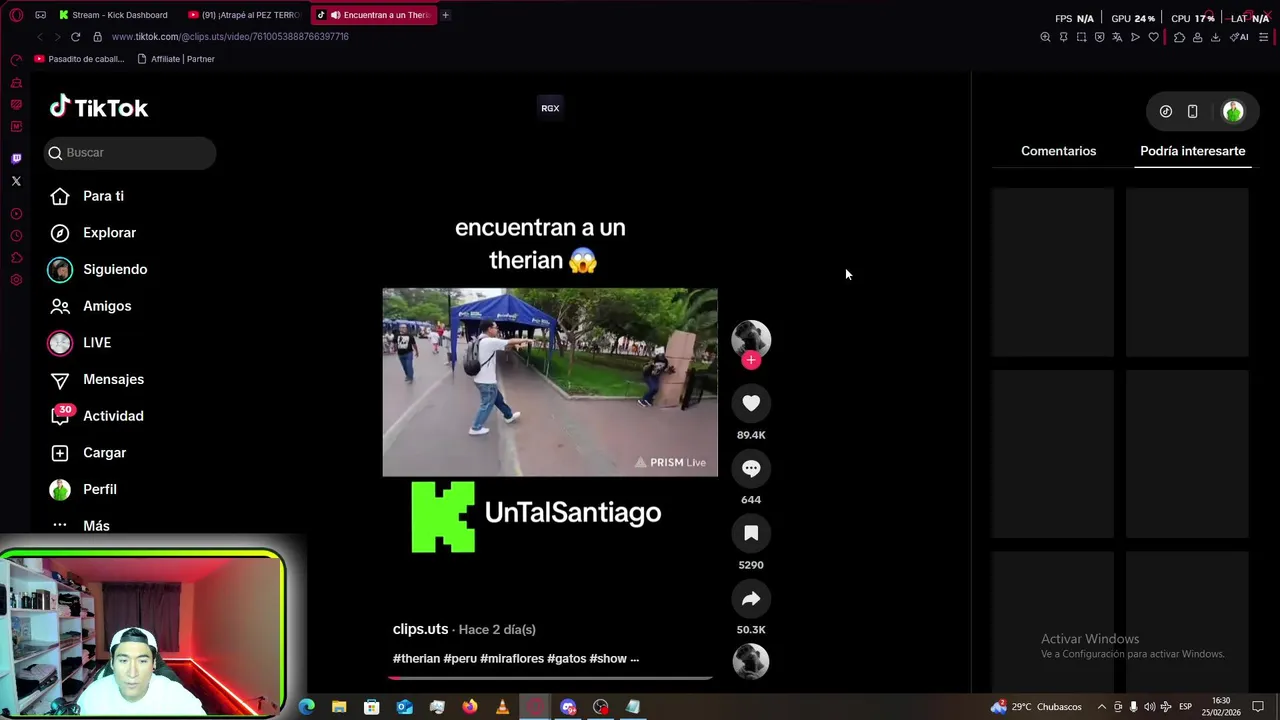Add page to favorites heart in toolbar

point(1153,37)
